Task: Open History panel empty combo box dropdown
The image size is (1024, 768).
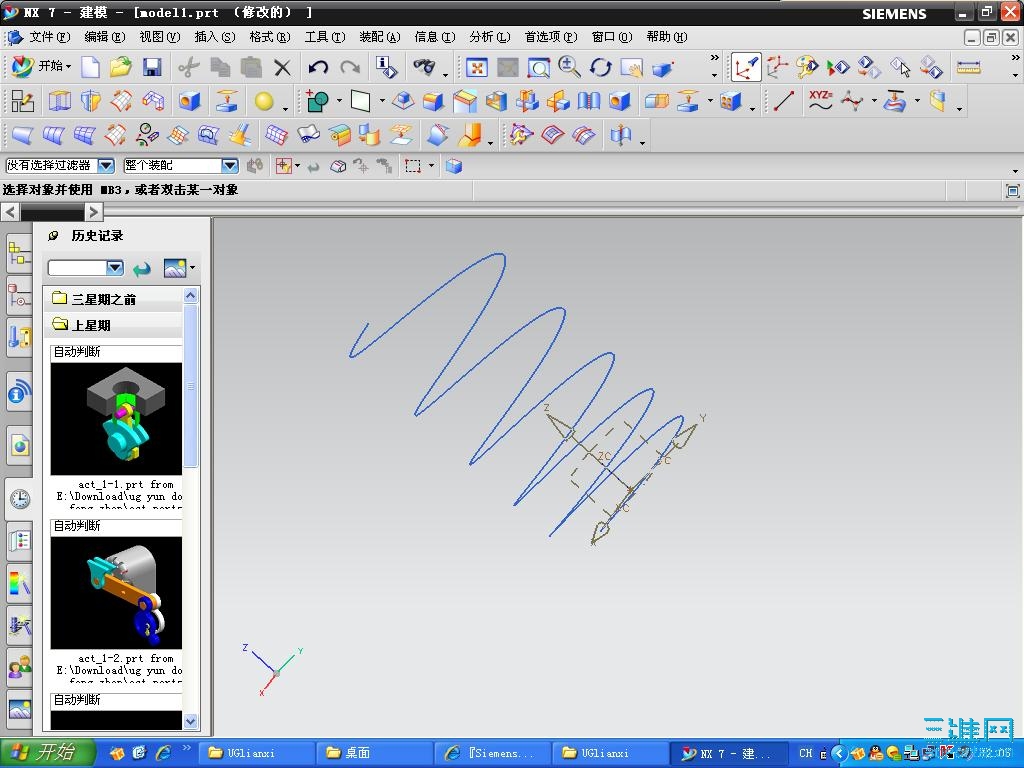Action: pos(115,268)
